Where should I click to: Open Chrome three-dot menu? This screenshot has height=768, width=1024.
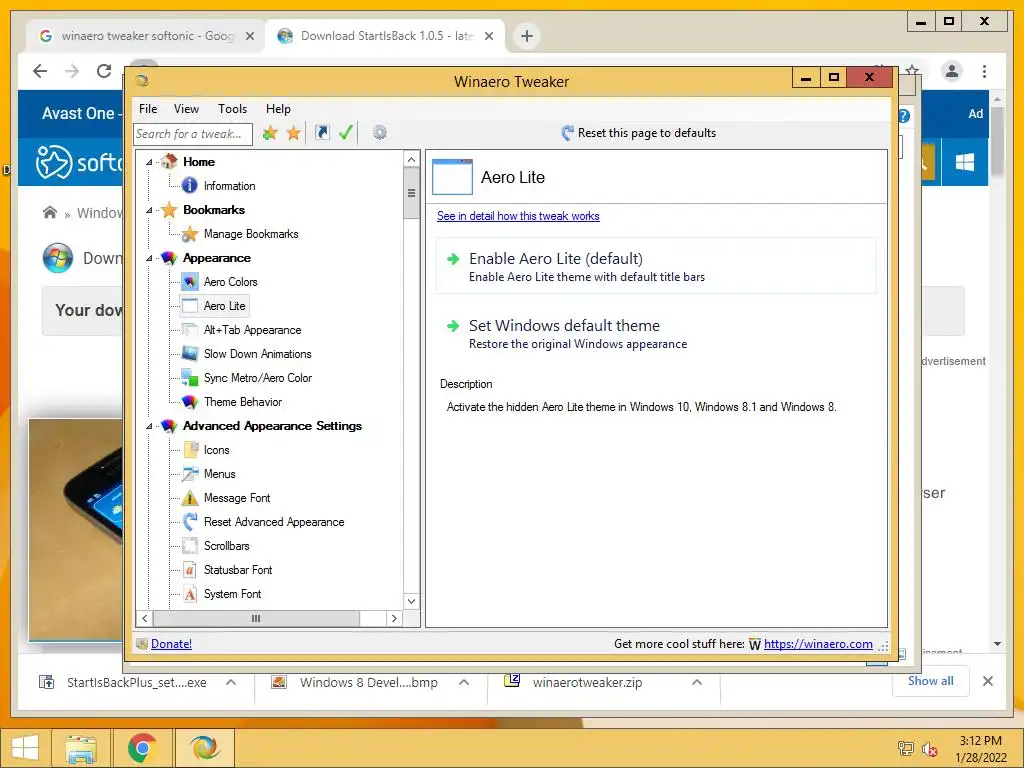(984, 71)
